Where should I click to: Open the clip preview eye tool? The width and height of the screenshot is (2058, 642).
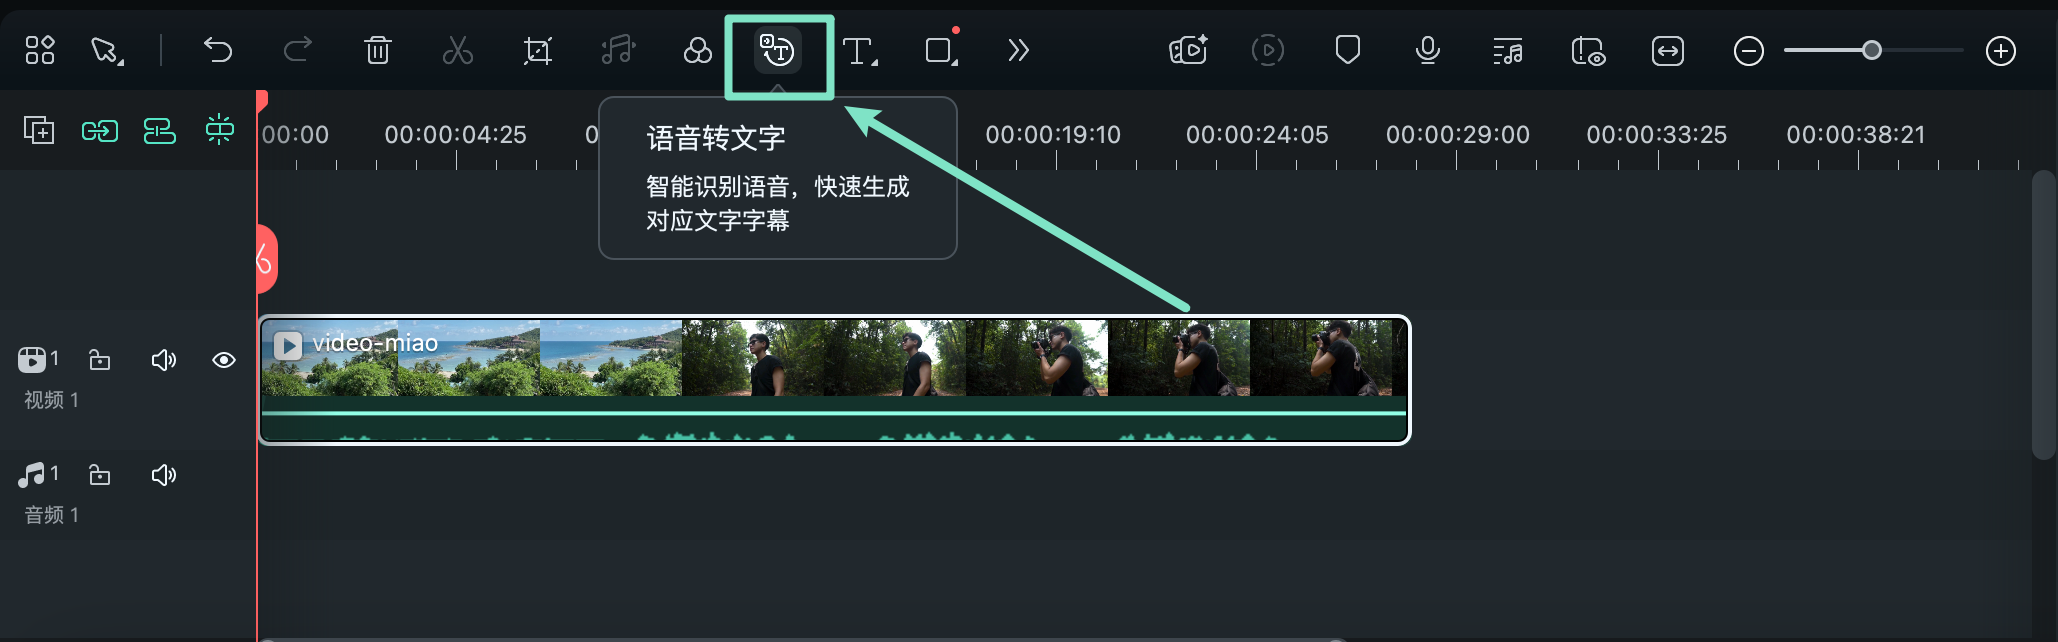pyautogui.click(x=1588, y=50)
